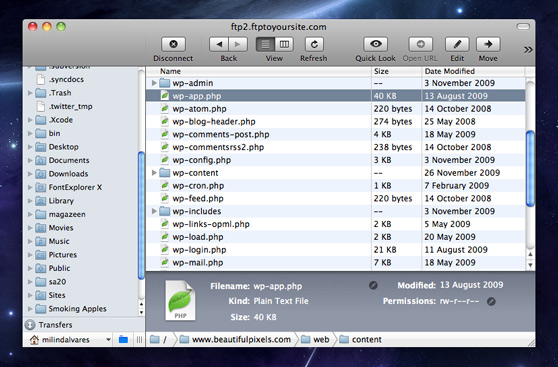
Task: Toggle toolbar with the pill button
Action: pos(523,27)
